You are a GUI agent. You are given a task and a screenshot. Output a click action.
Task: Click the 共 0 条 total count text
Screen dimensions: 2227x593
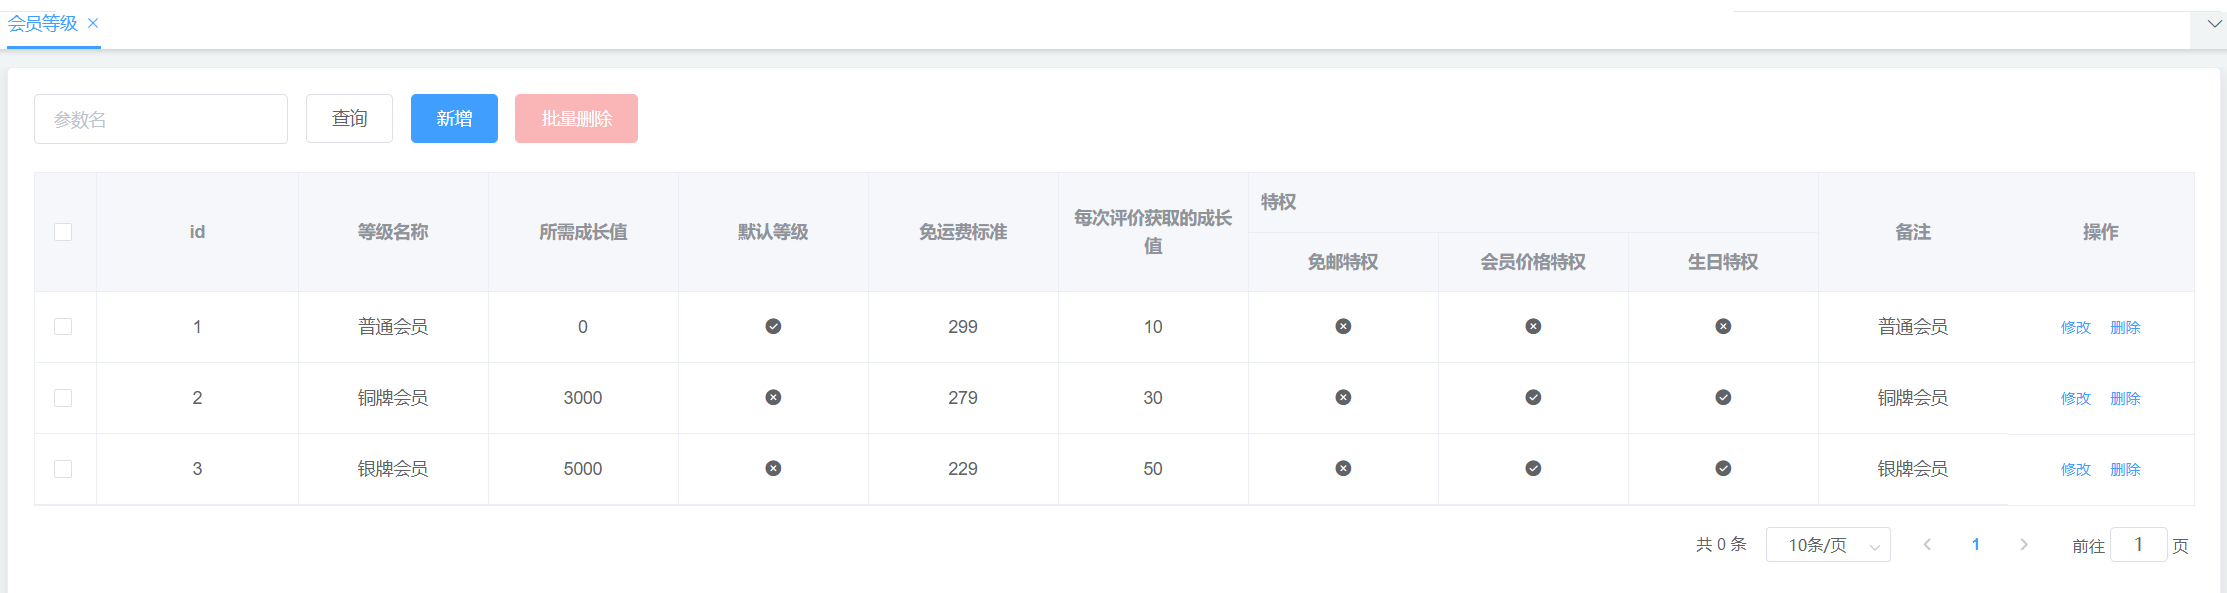(1721, 545)
